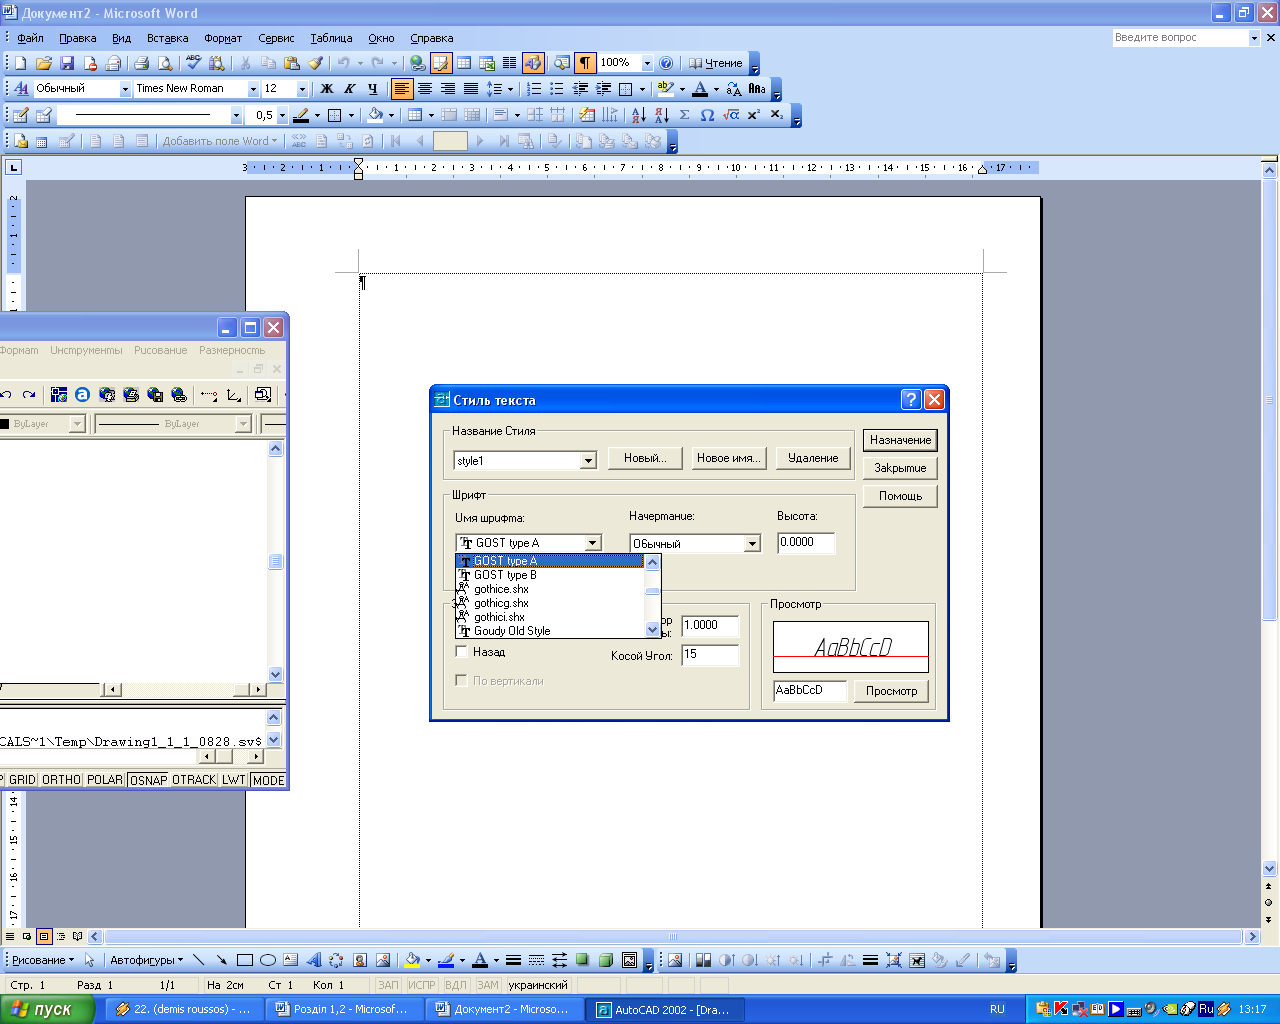Open Word Help question-mark icon
Image resolution: width=1280 pixels, height=1024 pixels.
[x=667, y=63]
